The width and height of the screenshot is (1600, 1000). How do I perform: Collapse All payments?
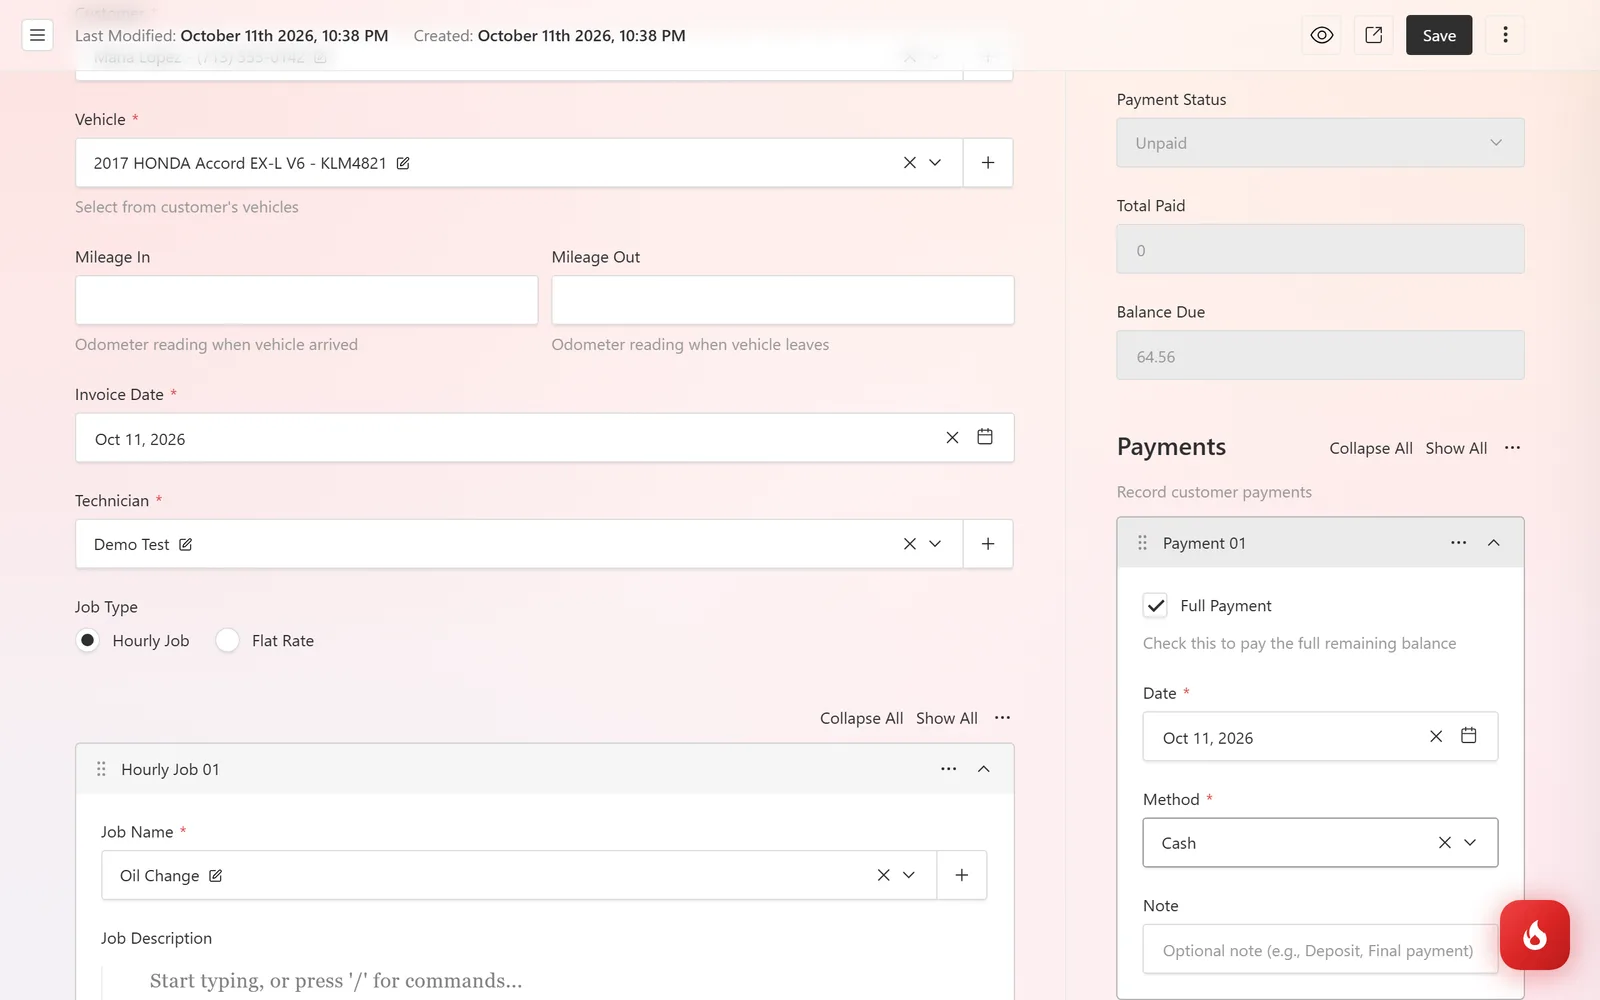[1371, 448]
